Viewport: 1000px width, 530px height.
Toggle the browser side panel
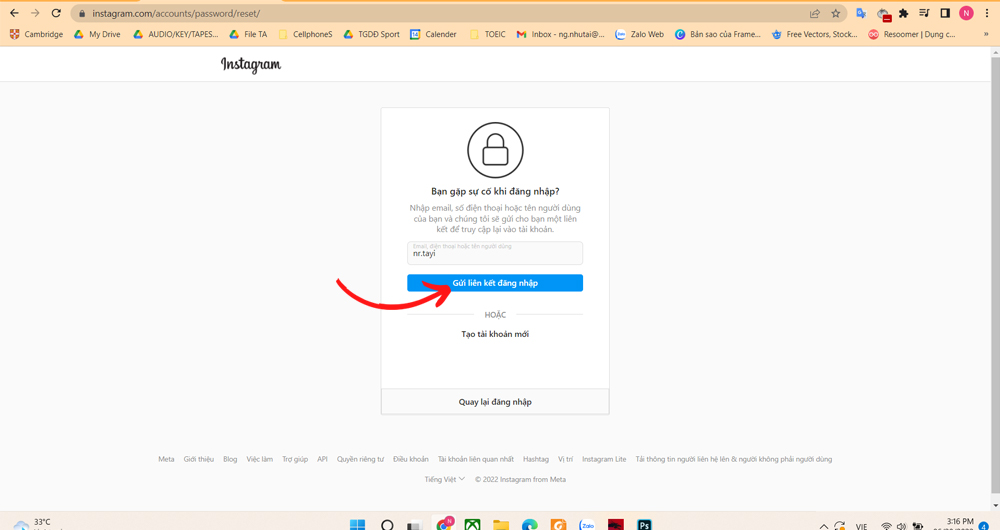945,13
